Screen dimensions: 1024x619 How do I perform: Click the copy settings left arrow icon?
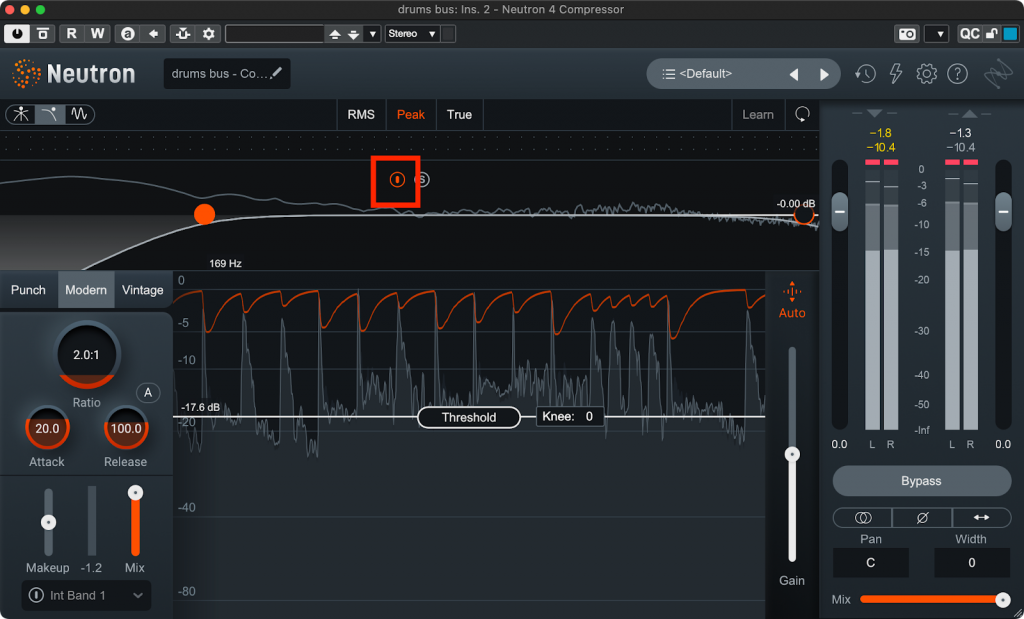[x=153, y=33]
